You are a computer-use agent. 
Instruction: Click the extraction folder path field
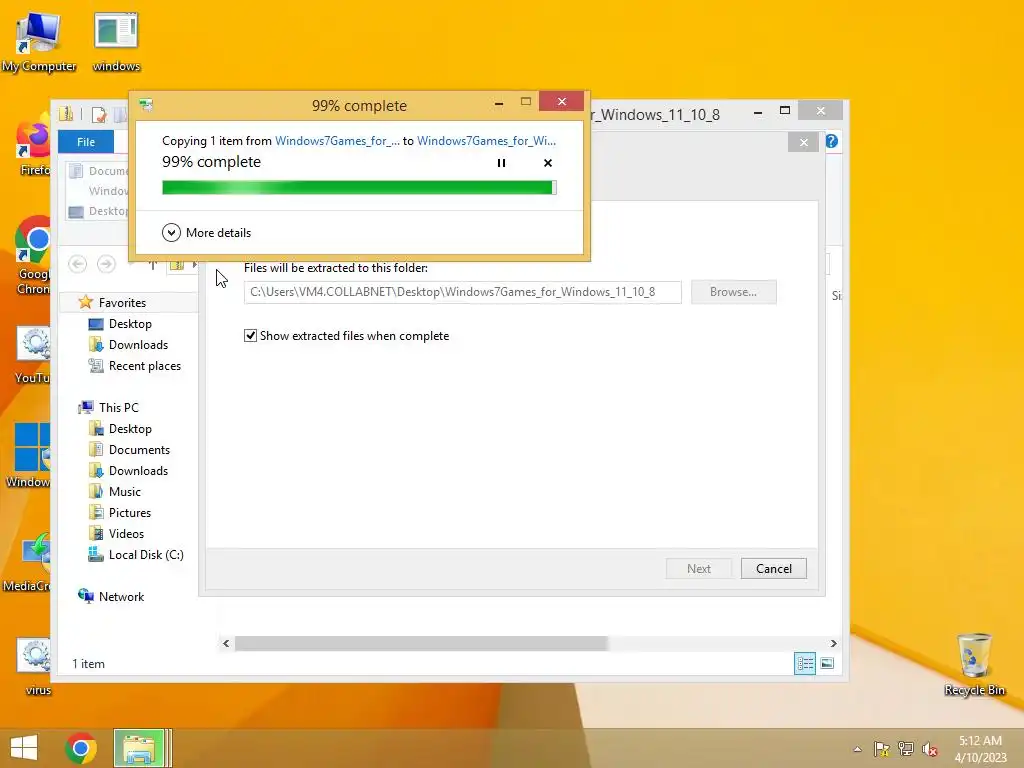(x=462, y=292)
